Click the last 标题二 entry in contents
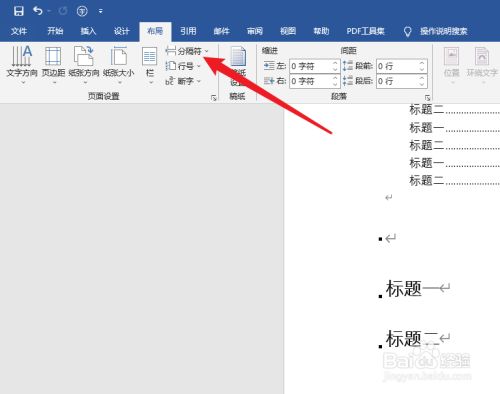 point(454,181)
